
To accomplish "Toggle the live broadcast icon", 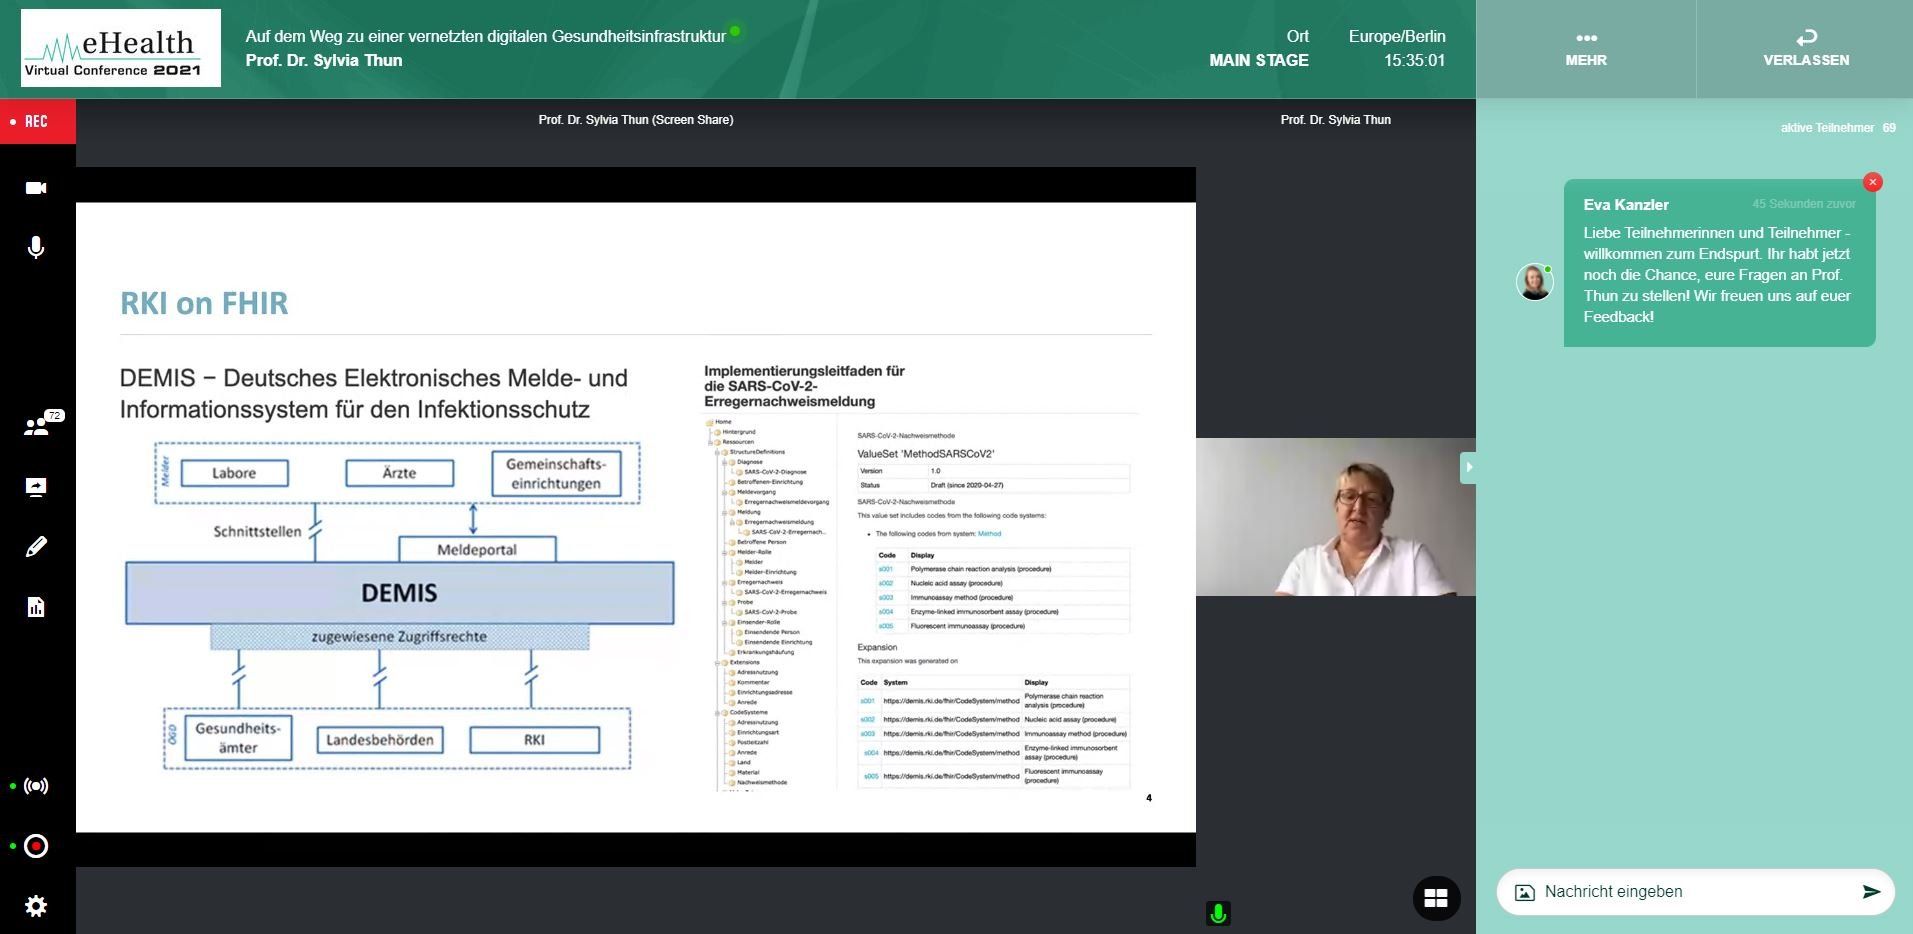I will coord(36,786).
